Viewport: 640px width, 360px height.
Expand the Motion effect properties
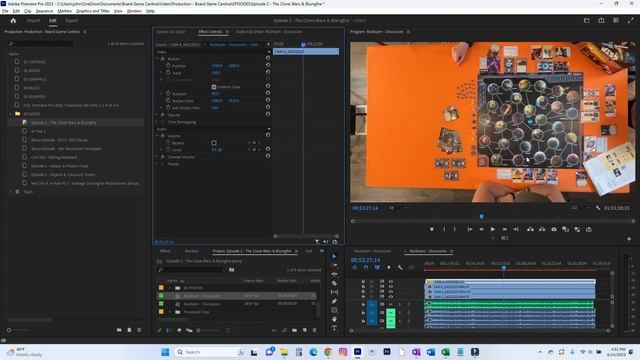click(158, 59)
